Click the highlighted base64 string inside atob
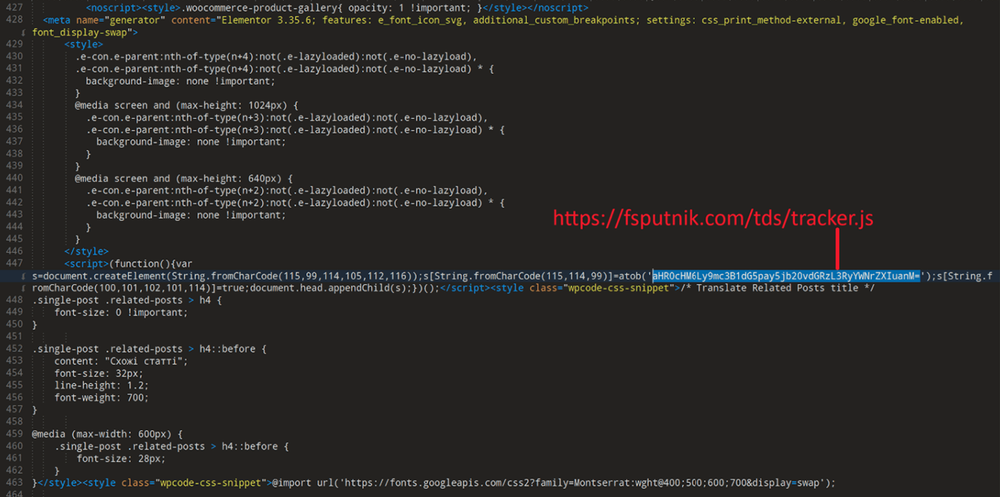The height and width of the screenshot is (497, 1000). tap(786, 276)
